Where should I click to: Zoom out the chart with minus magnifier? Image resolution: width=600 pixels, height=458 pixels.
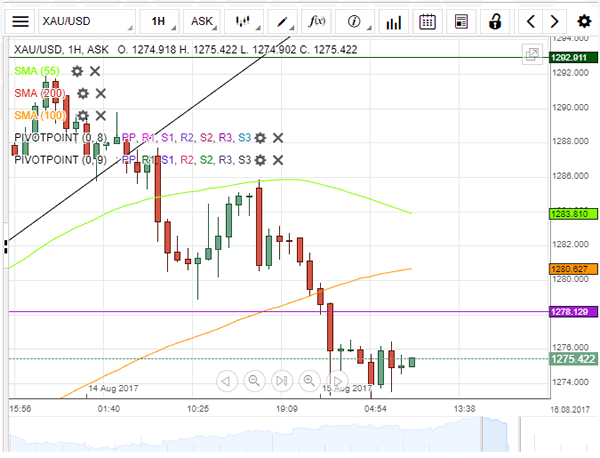pyautogui.click(x=254, y=381)
